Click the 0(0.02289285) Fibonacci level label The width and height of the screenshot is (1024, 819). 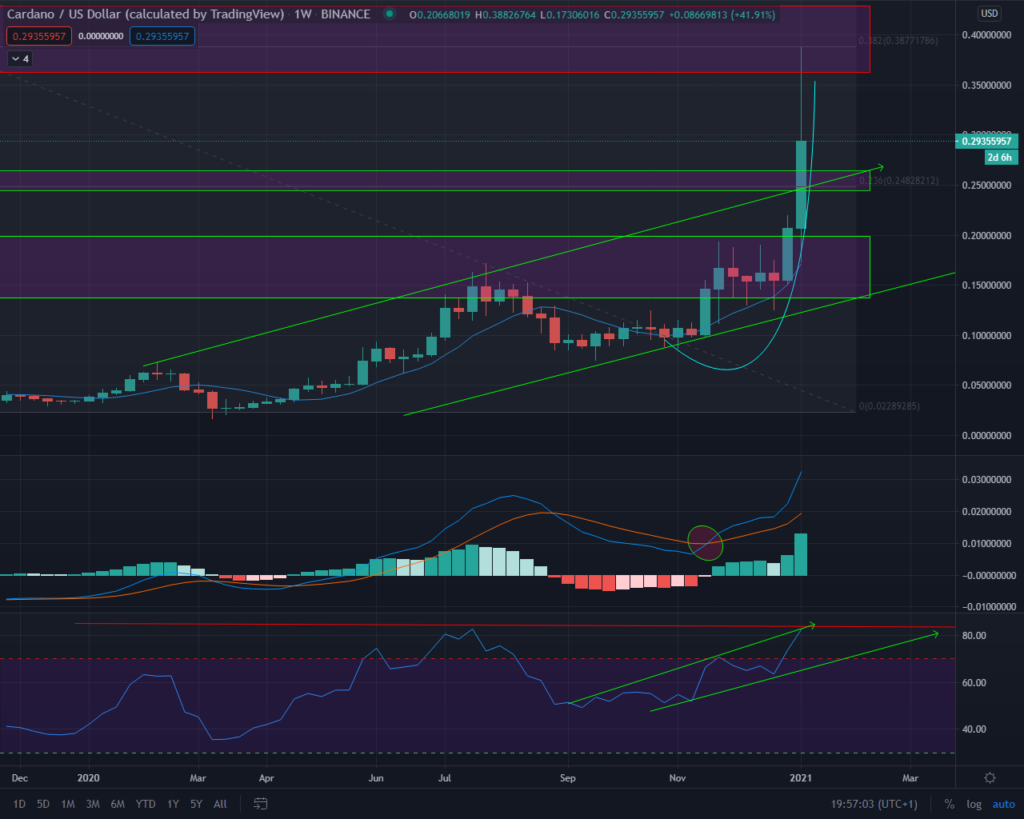[889, 406]
